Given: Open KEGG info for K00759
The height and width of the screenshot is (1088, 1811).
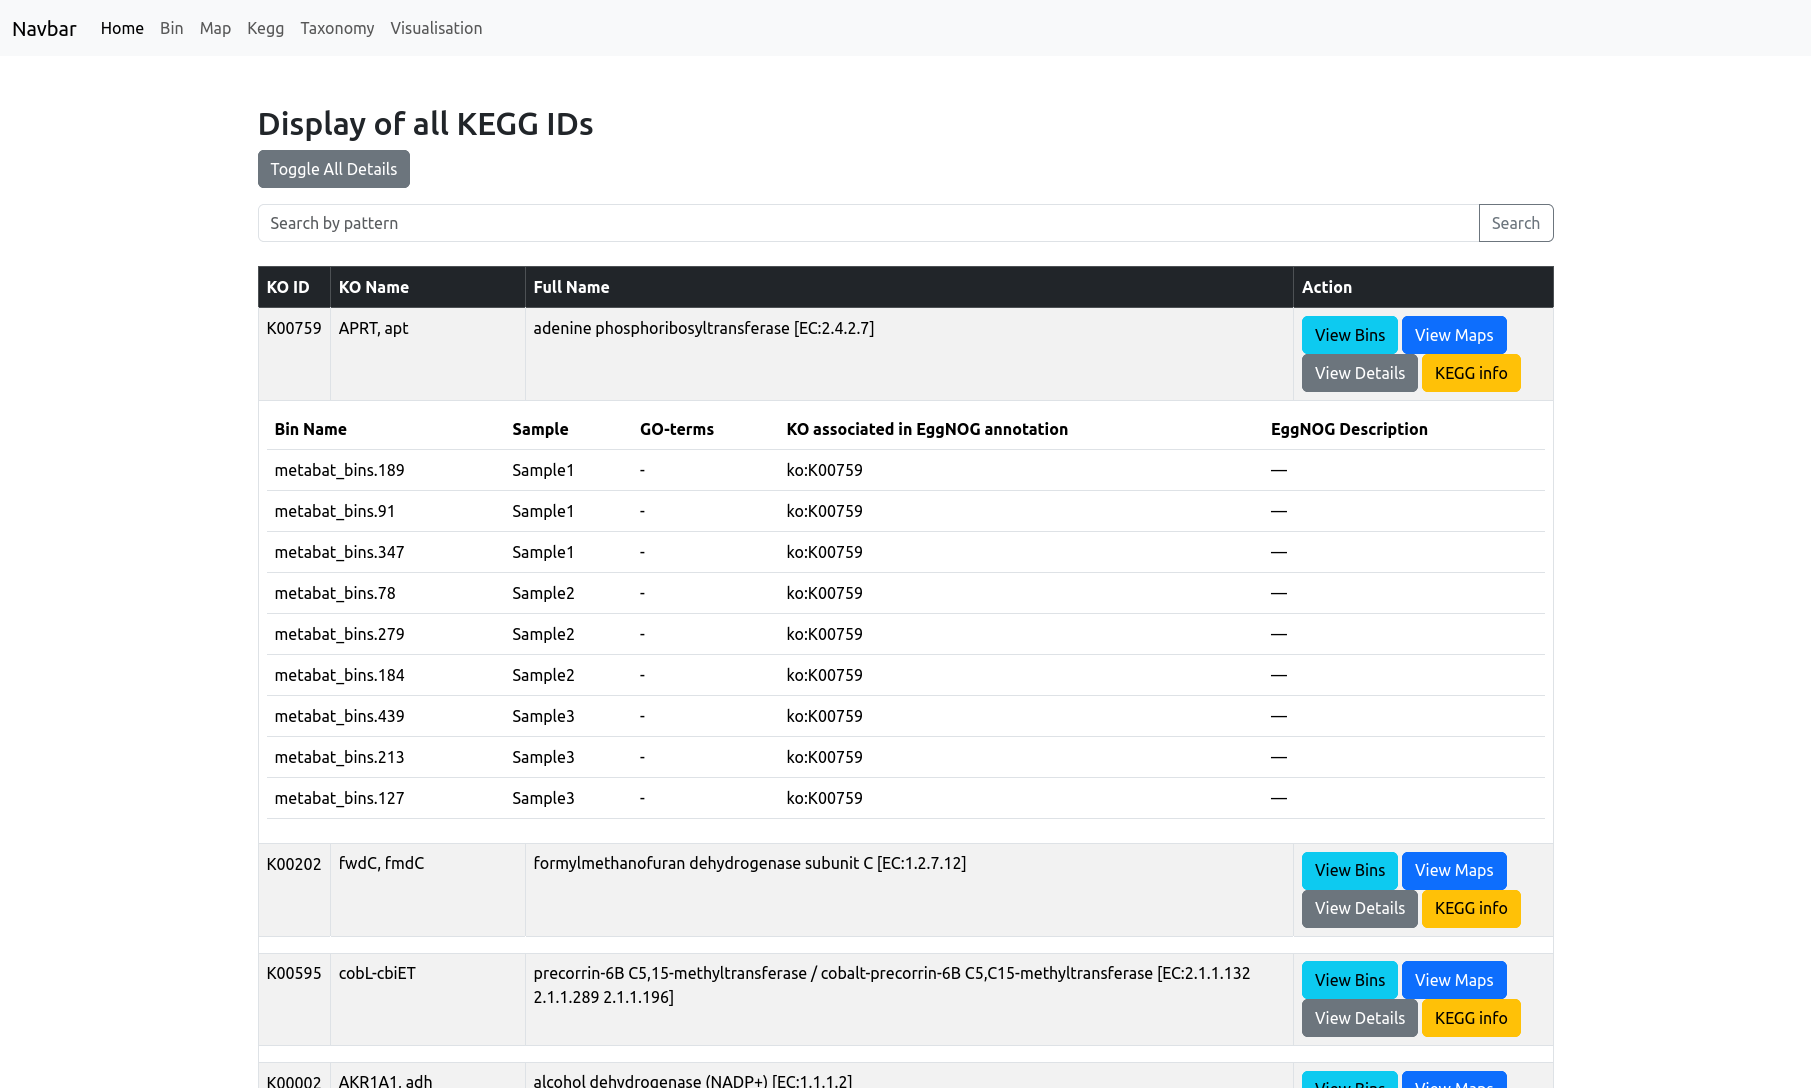Looking at the screenshot, I should [1470, 373].
